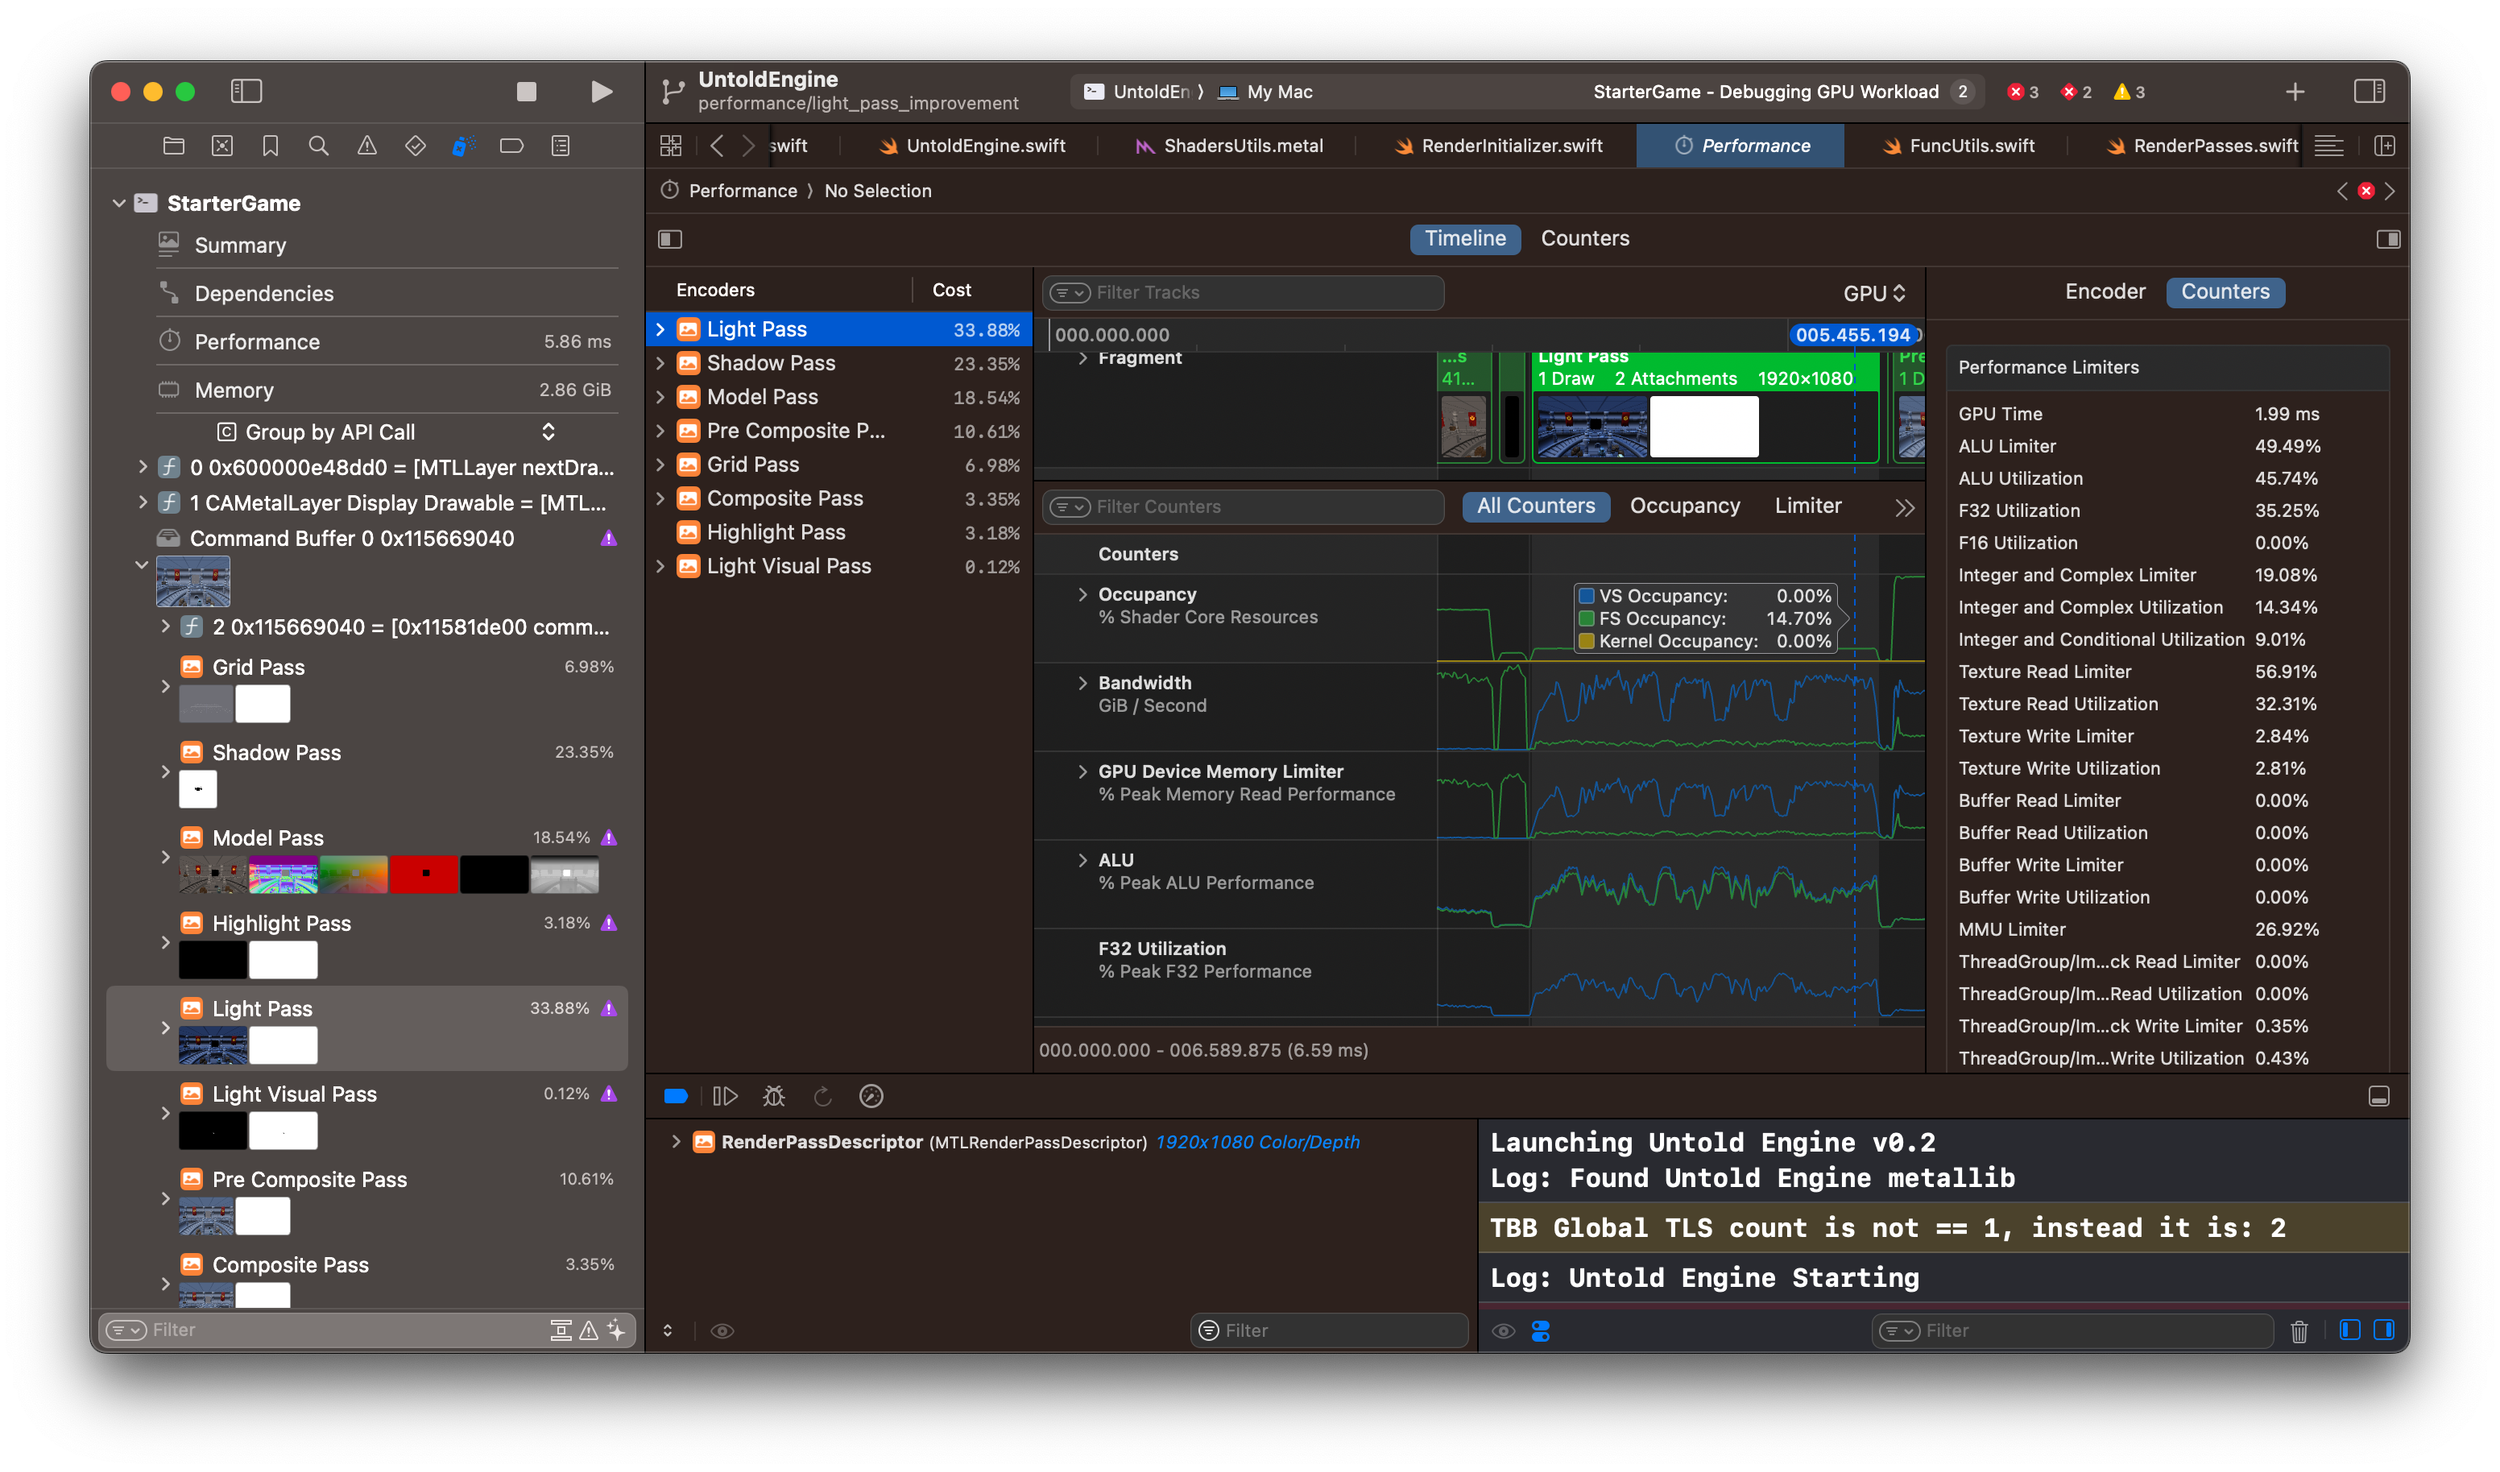Click the Light Pass timeline block

click(1705, 406)
